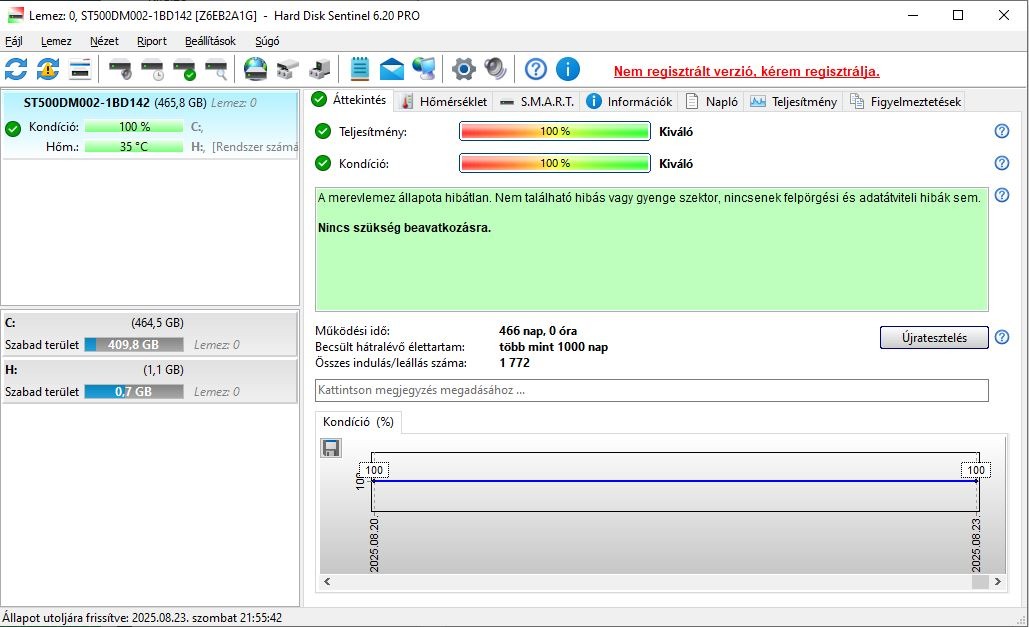Switch to the Teljesítmény tab
This screenshot has height=627, width=1029.
(x=793, y=102)
